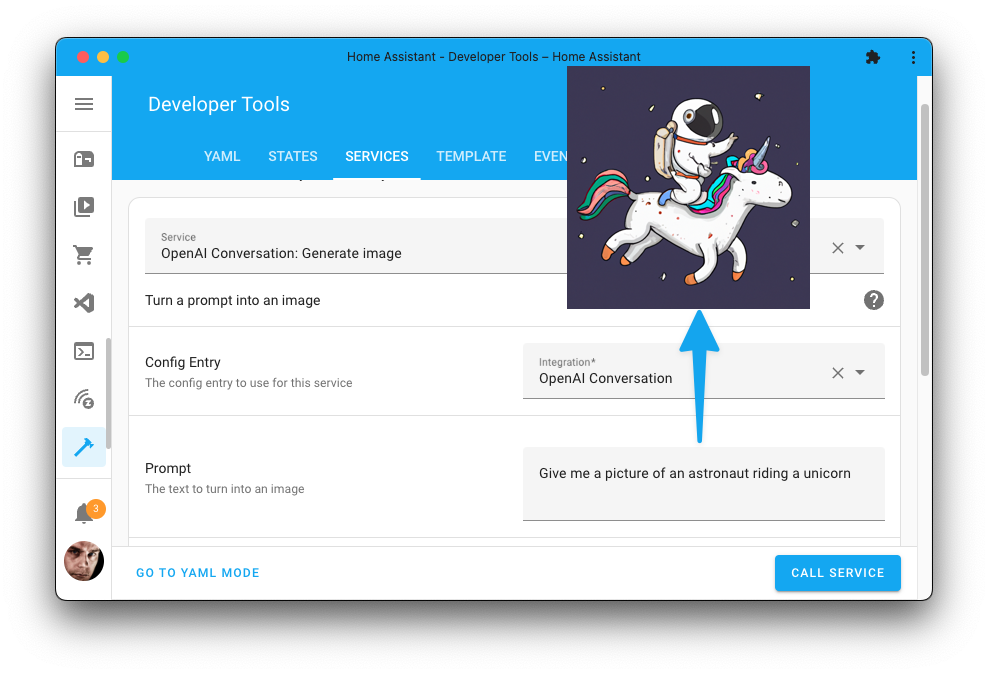988x674 pixels.
Task: Open the Media browser icon
Action: [84, 206]
